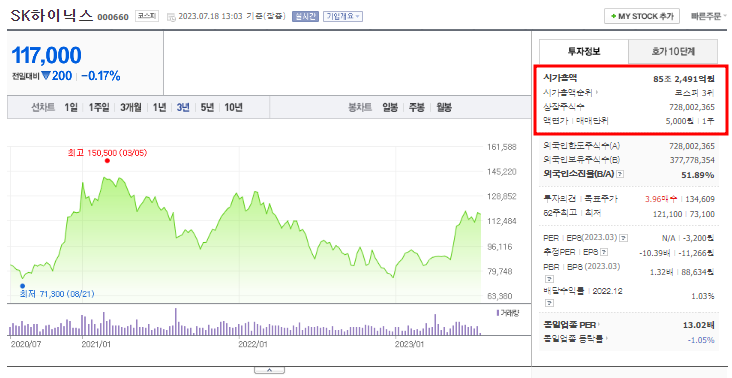Click the 2023/01 date axis label
The height and width of the screenshot is (378, 732).
410,344
